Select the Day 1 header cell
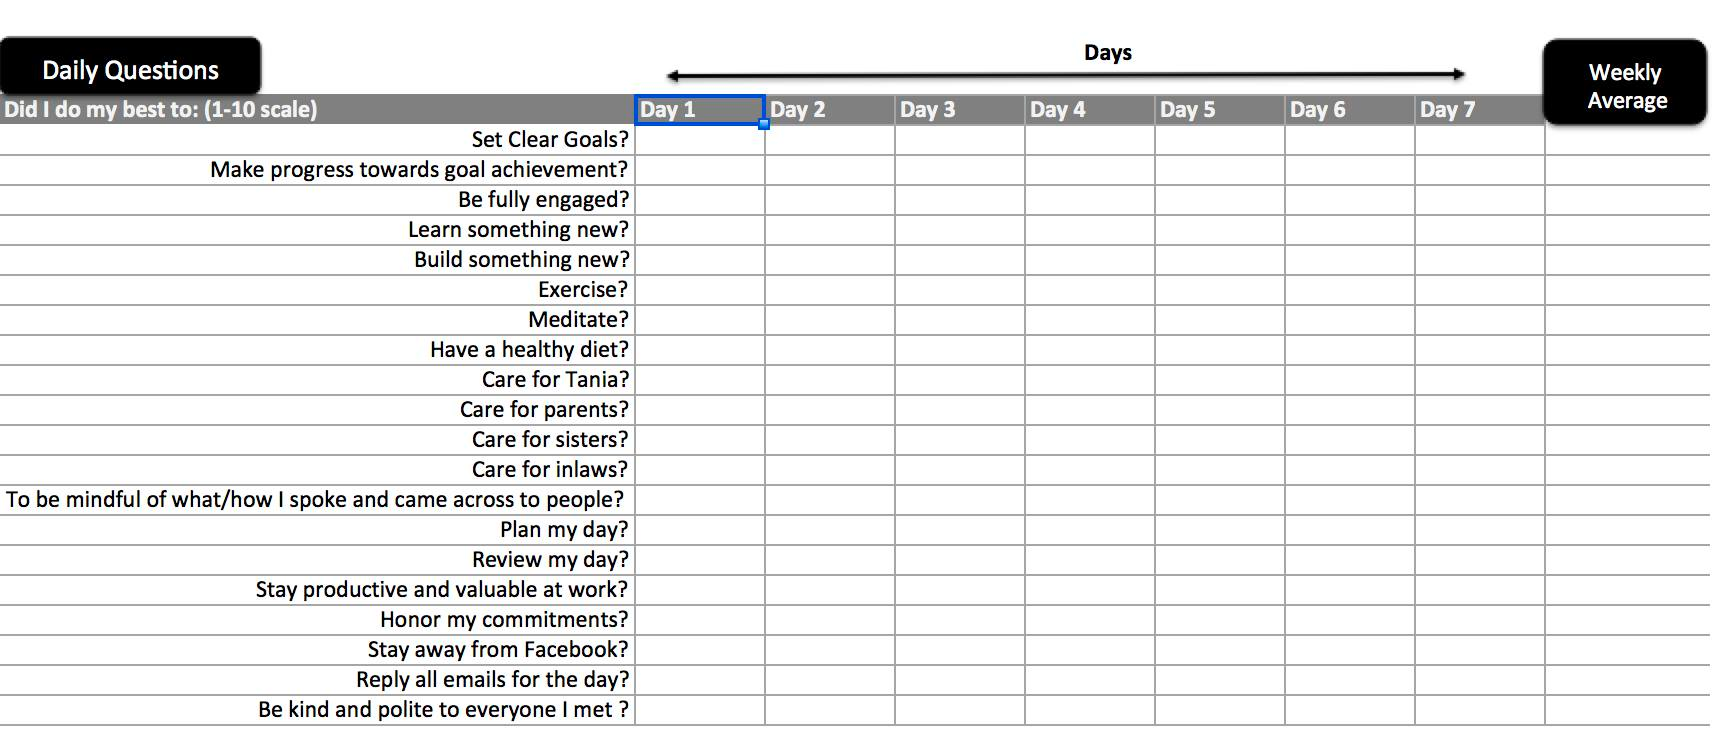 click(x=700, y=110)
